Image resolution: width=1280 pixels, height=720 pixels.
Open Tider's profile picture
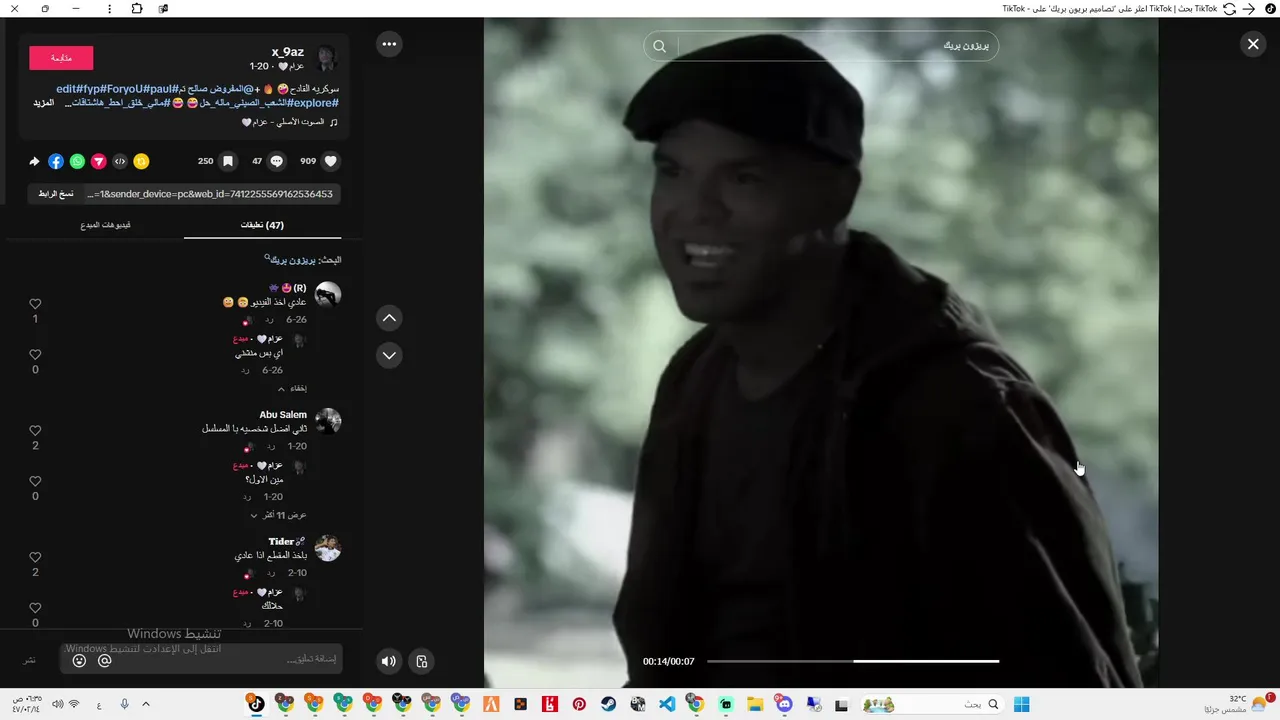(x=328, y=548)
